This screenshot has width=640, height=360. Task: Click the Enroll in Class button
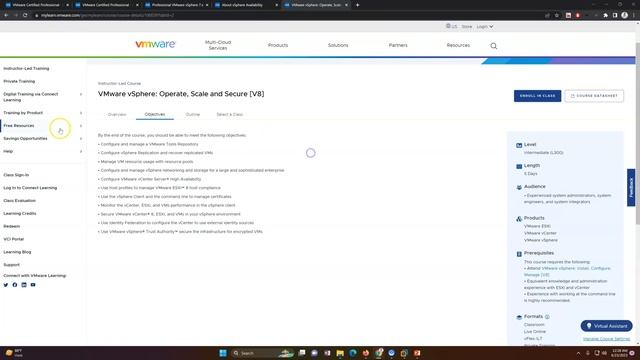[537, 96]
